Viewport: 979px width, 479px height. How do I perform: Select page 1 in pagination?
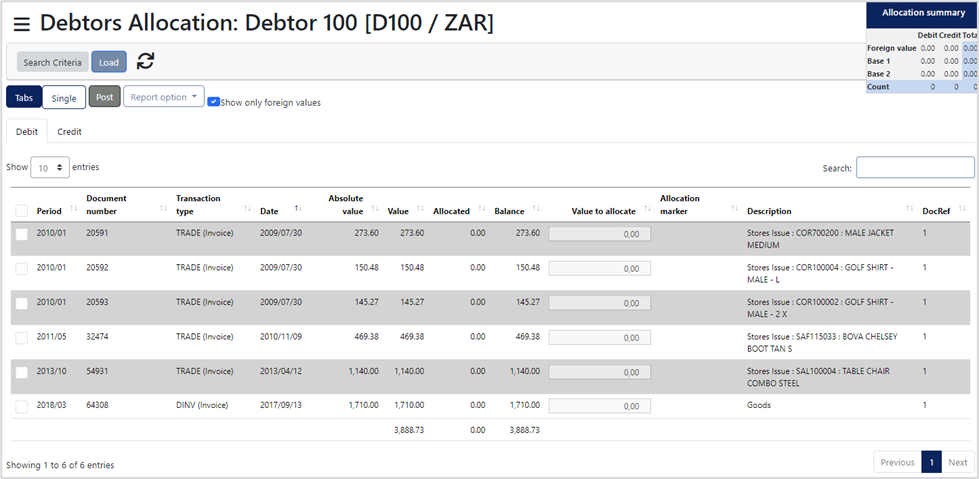coord(932,462)
